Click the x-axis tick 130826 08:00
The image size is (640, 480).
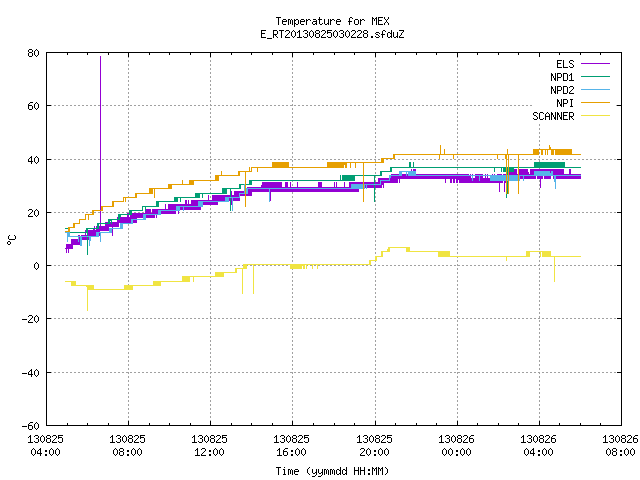click(620, 446)
